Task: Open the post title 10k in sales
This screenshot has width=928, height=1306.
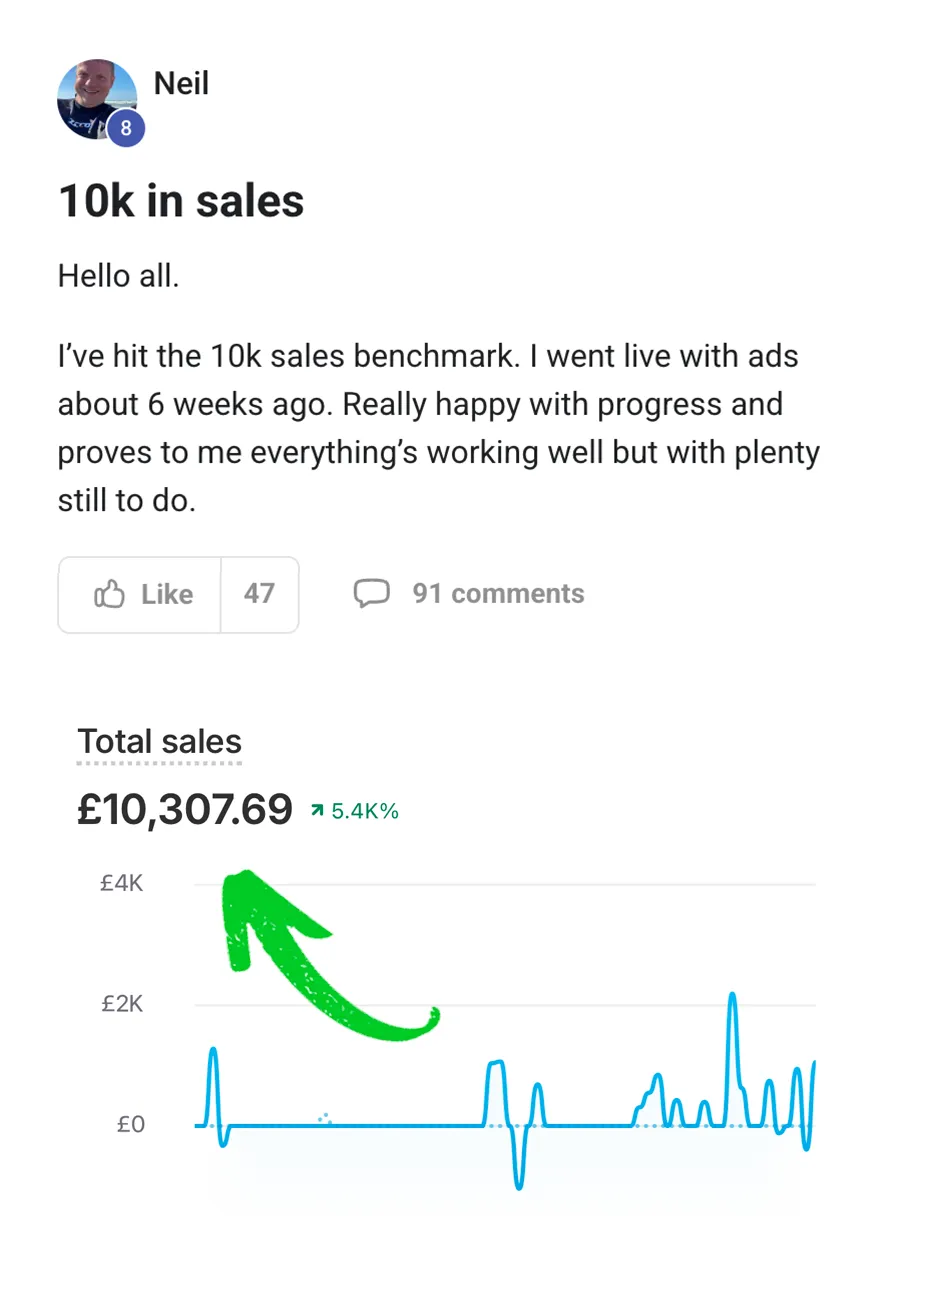Action: tap(181, 201)
